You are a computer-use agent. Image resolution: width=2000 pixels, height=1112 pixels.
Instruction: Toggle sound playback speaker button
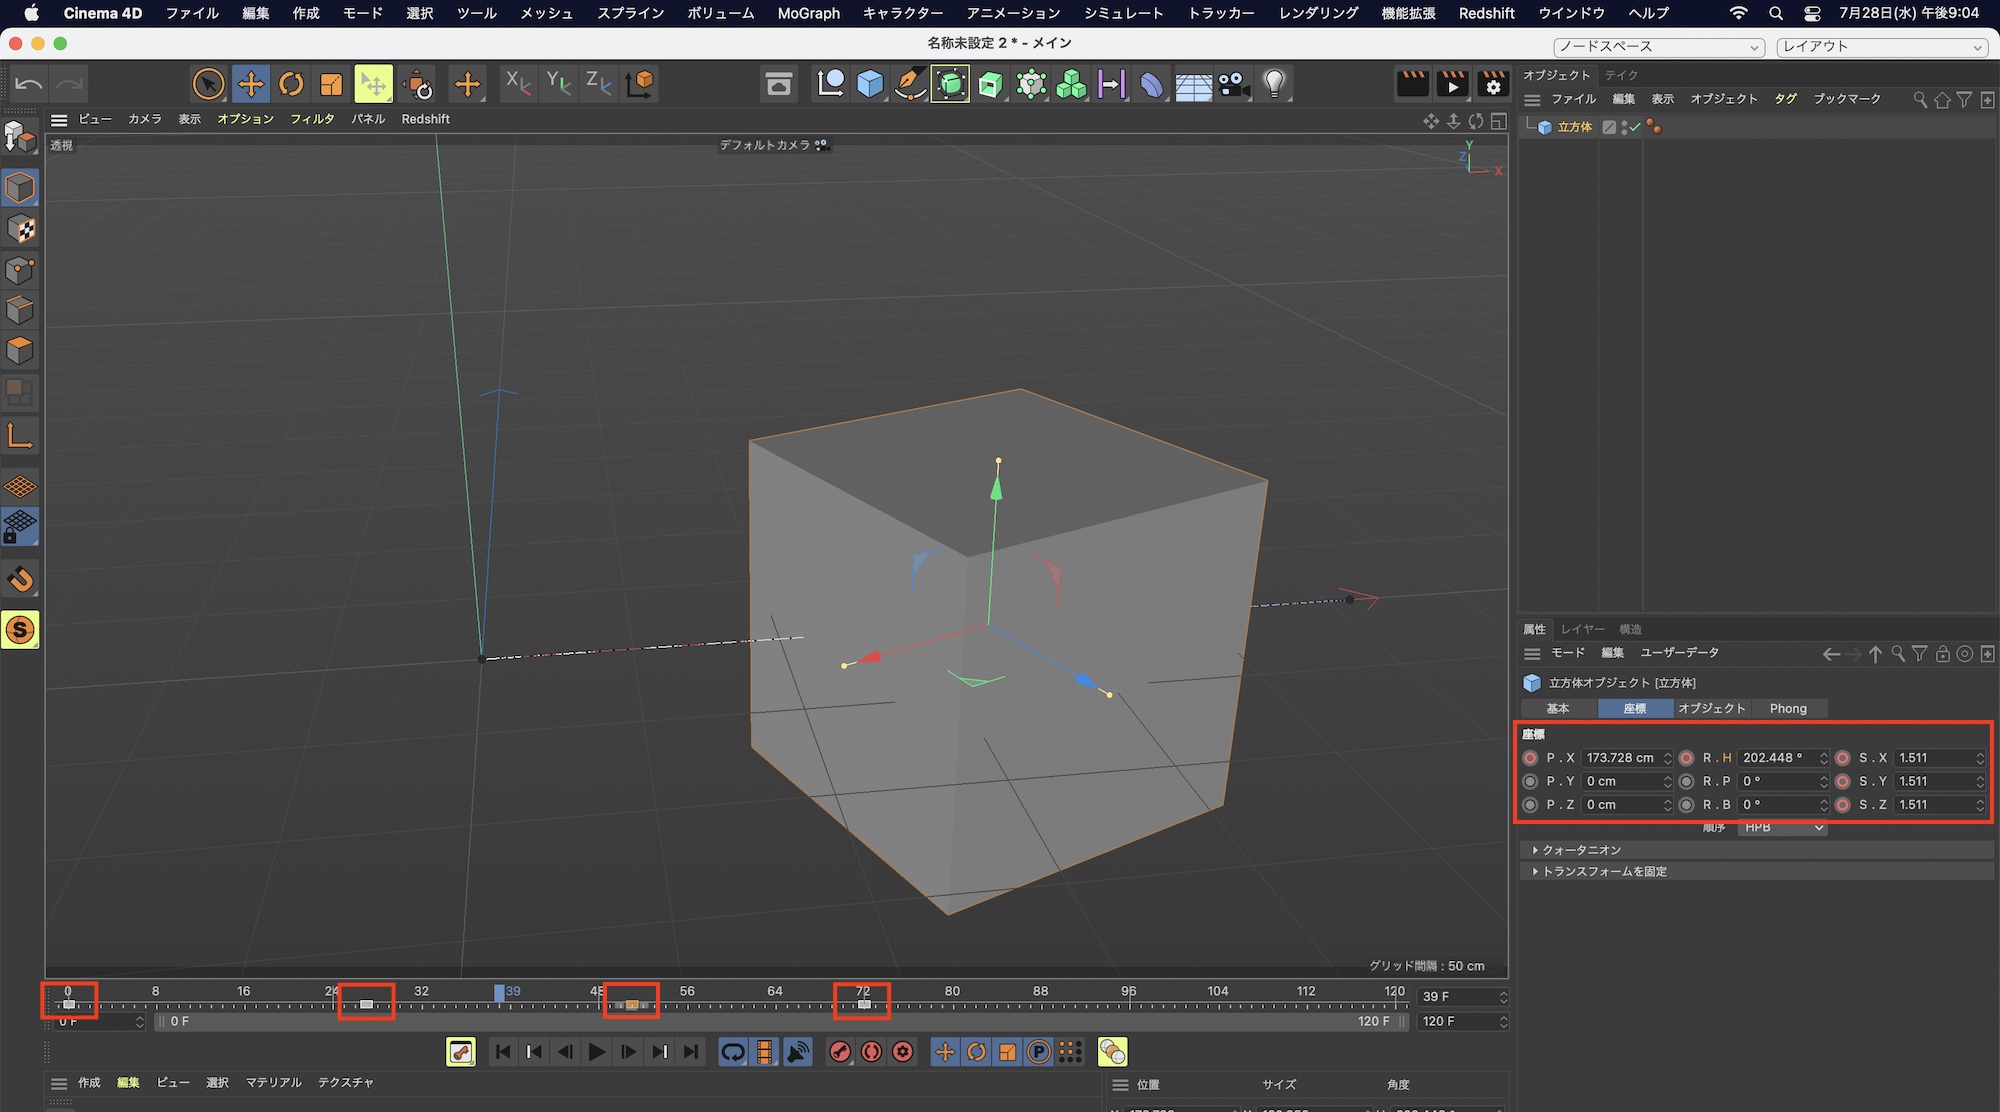(x=798, y=1052)
